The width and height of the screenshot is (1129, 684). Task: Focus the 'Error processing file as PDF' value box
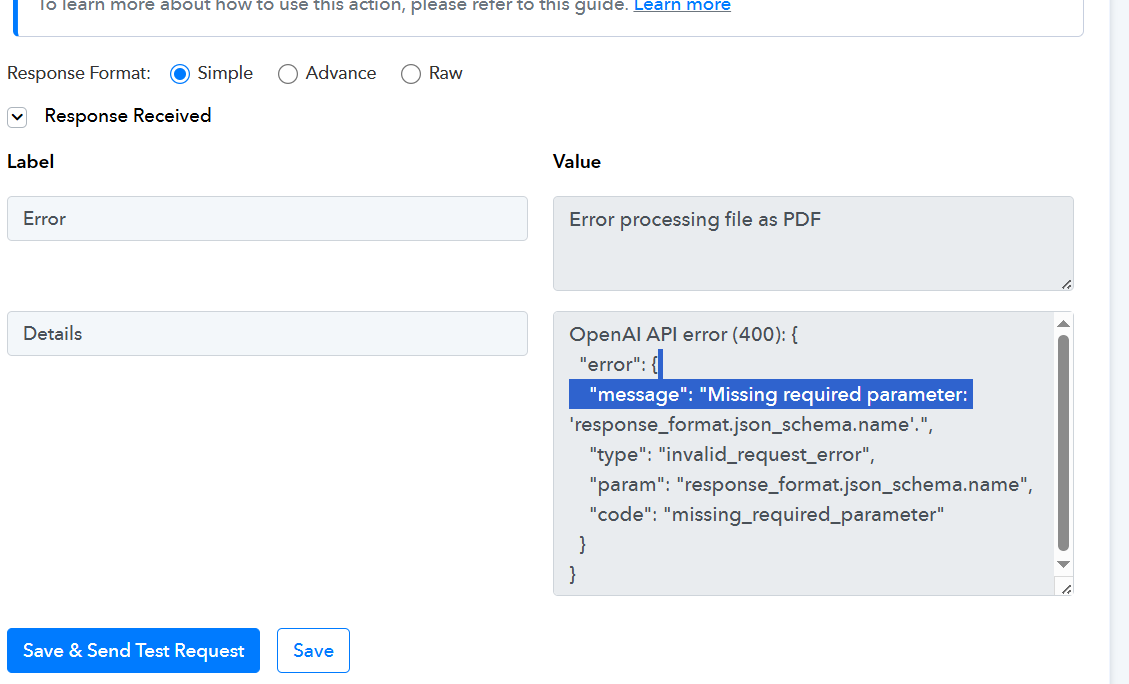812,243
